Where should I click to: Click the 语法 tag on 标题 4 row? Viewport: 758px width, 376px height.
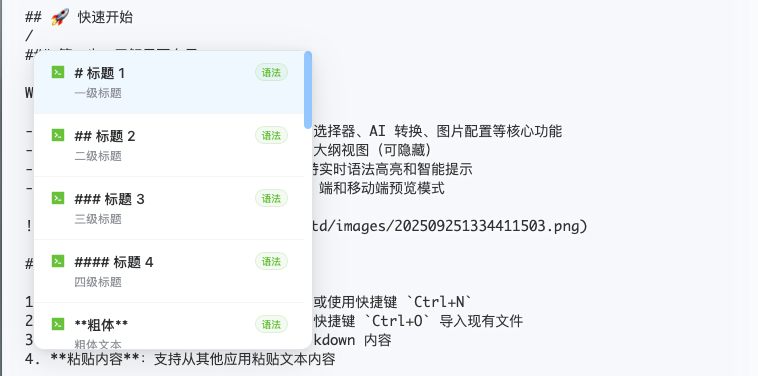point(271,261)
